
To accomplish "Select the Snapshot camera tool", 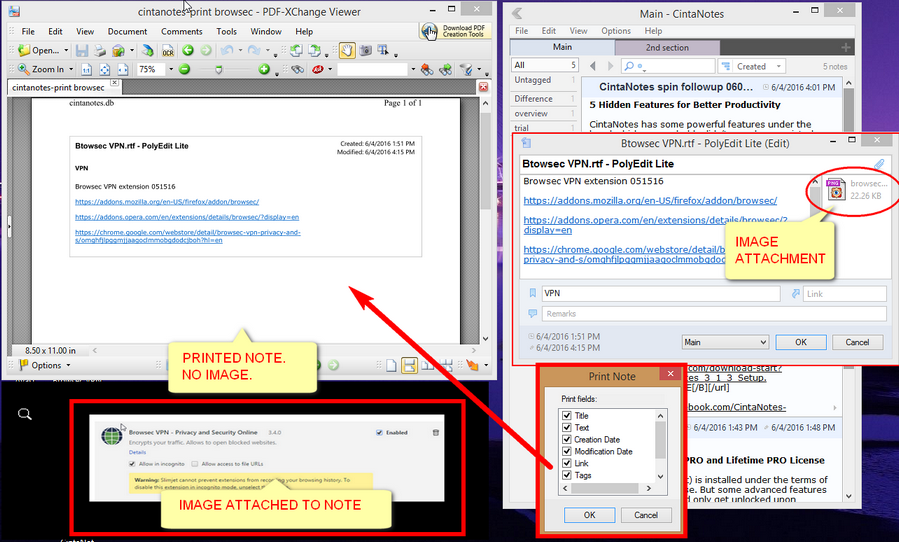I will (x=365, y=50).
